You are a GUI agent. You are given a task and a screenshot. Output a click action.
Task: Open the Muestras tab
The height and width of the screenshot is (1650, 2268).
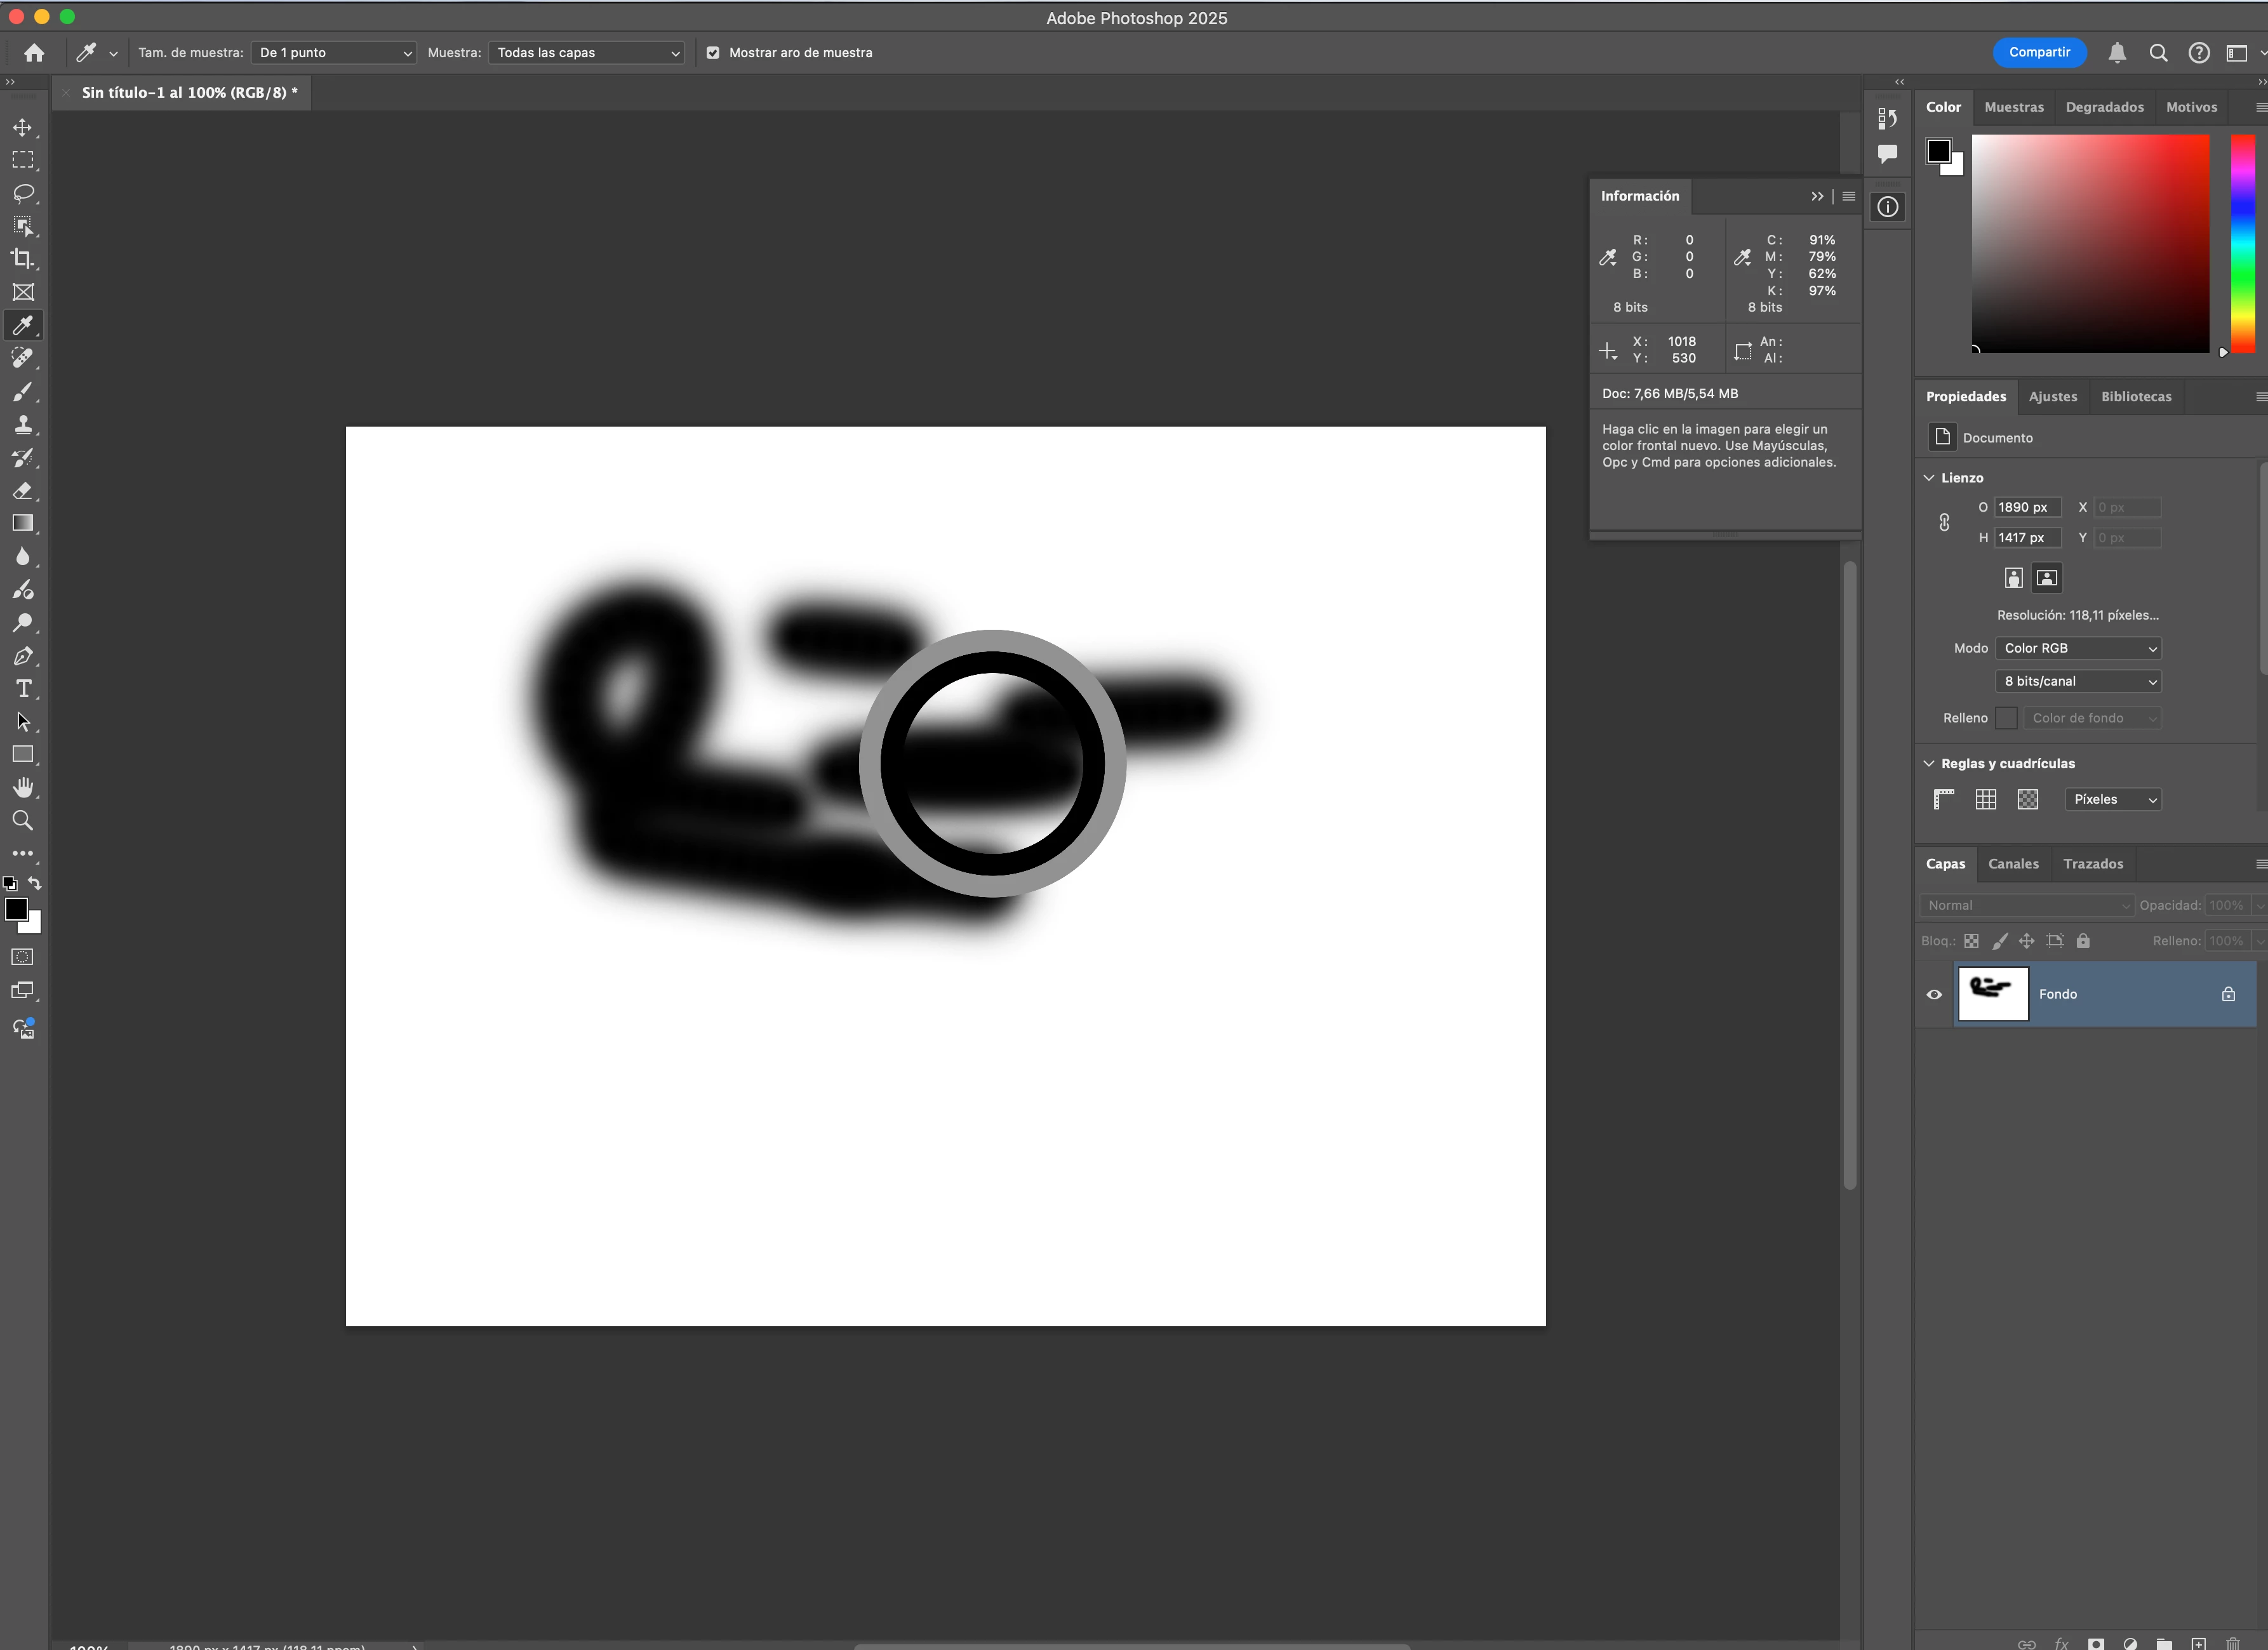tap(2013, 107)
